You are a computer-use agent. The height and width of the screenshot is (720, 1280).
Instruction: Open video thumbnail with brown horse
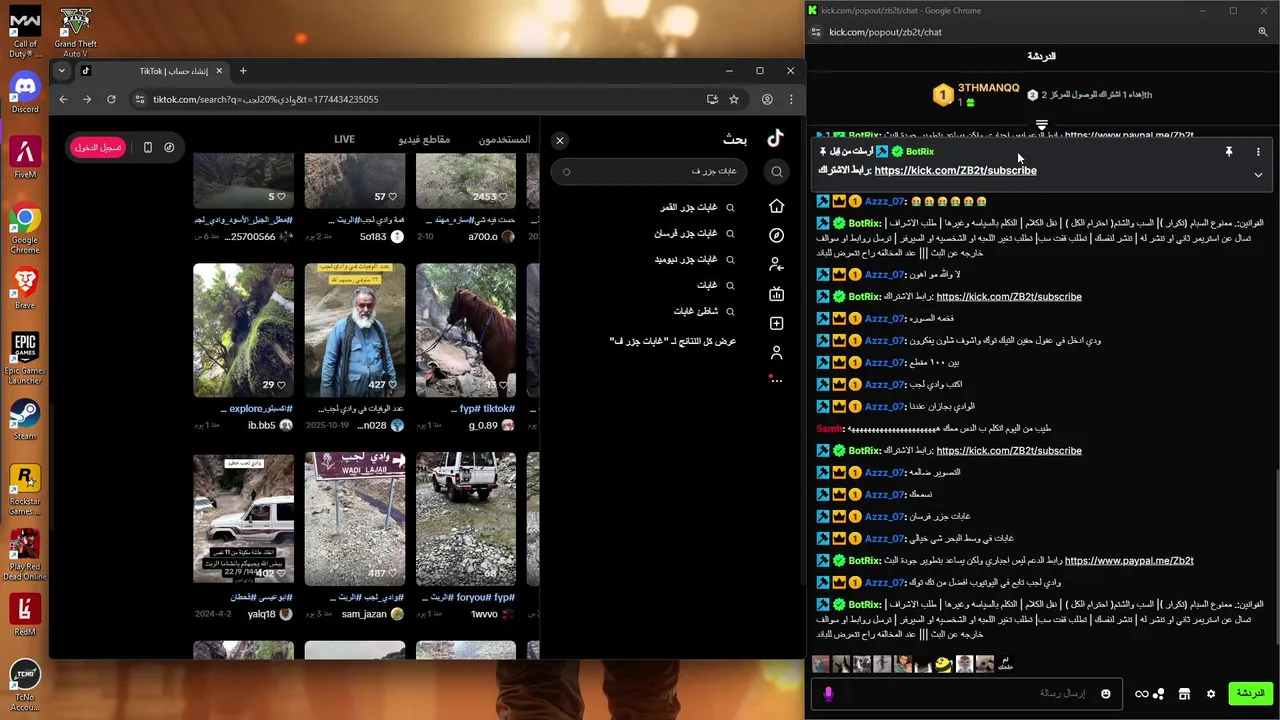point(466,330)
